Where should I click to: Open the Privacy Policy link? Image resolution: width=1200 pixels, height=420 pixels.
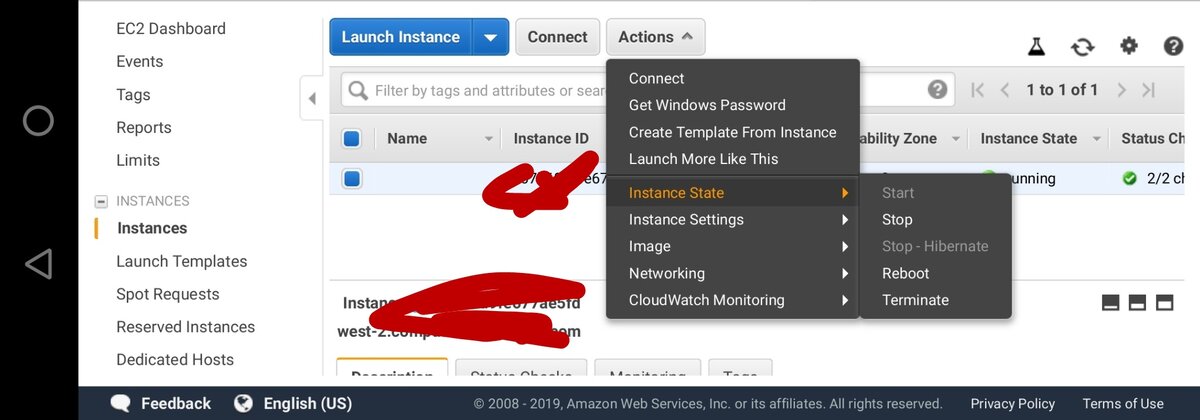[1013, 404]
